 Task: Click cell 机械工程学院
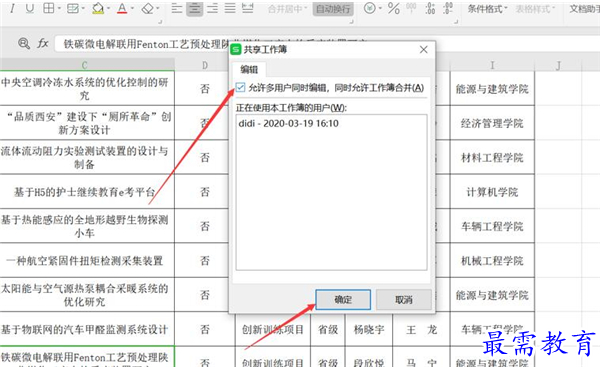point(492,261)
